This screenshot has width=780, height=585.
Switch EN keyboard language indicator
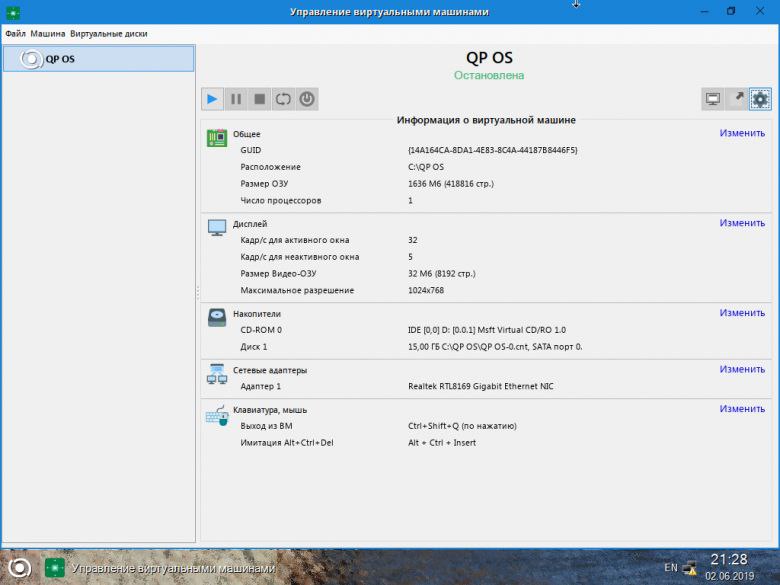pos(671,568)
